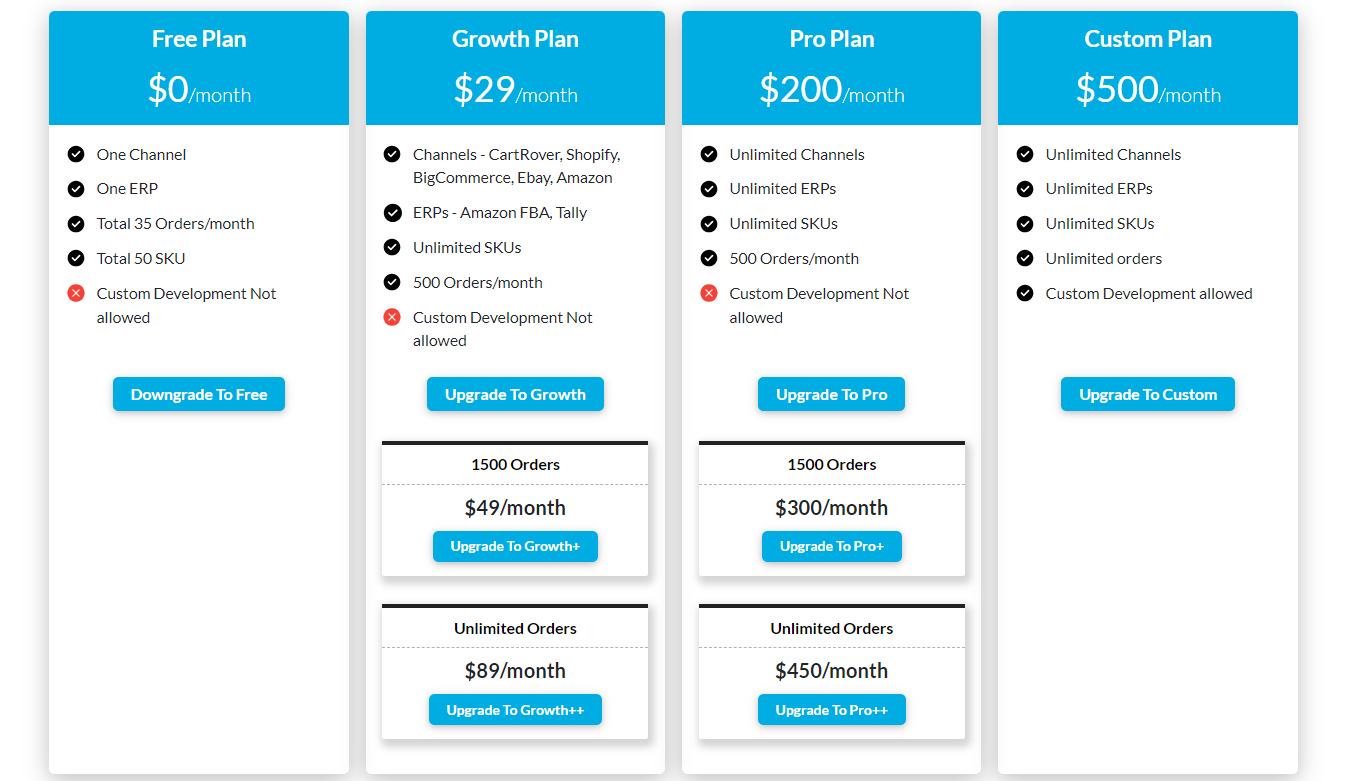Click the red X icon in Free Plan

click(76, 293)
